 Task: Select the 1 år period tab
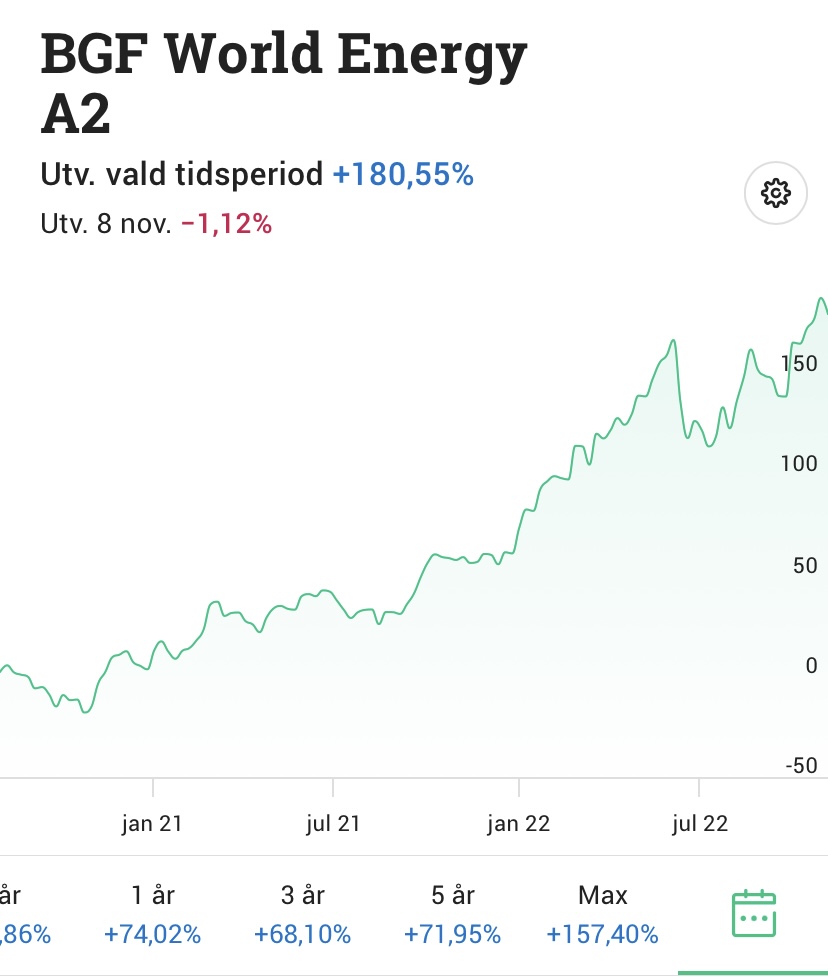click(x=152, y=914)
